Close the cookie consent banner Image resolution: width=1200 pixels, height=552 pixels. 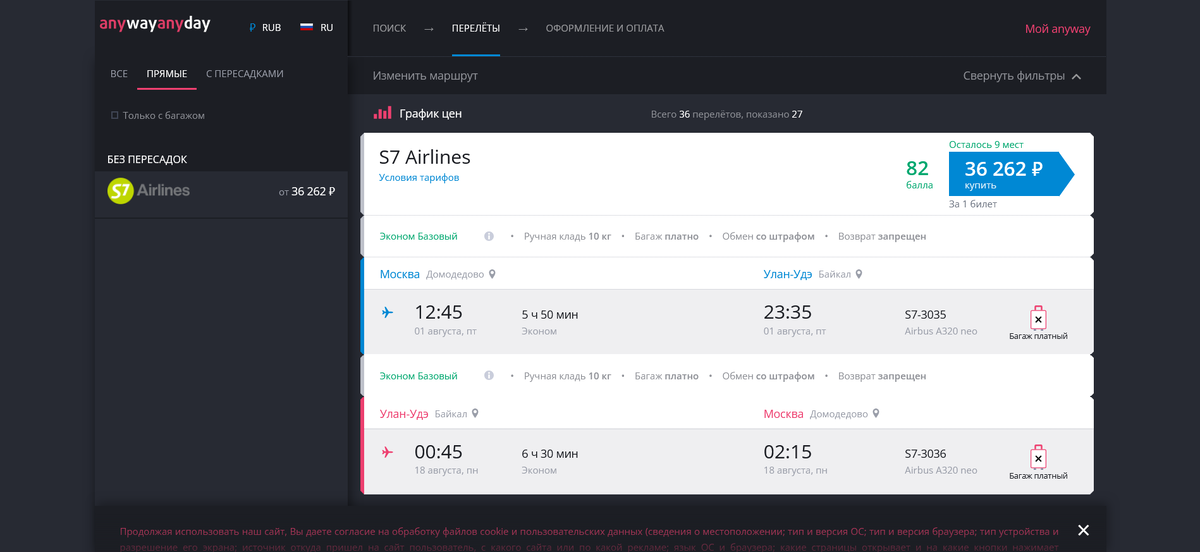coord(1083,530)
